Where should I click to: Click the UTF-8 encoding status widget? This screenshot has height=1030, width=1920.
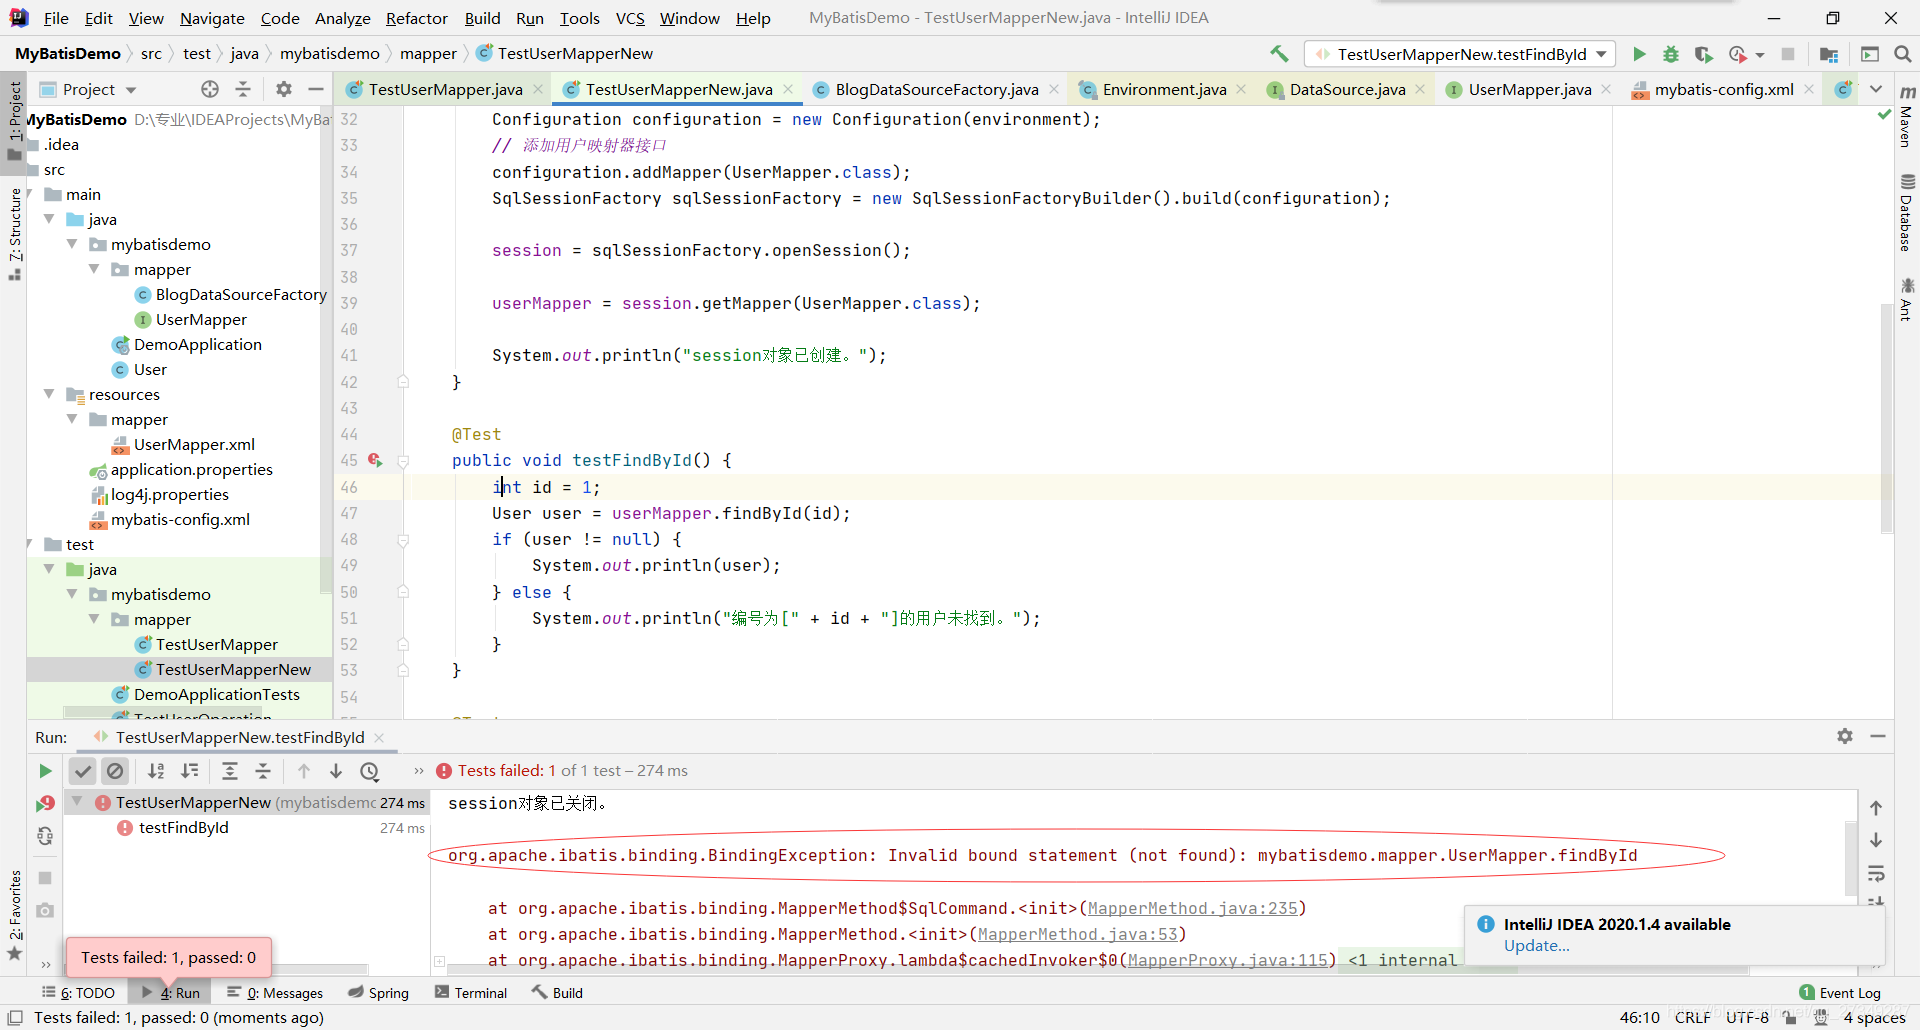(1747, 1017)
